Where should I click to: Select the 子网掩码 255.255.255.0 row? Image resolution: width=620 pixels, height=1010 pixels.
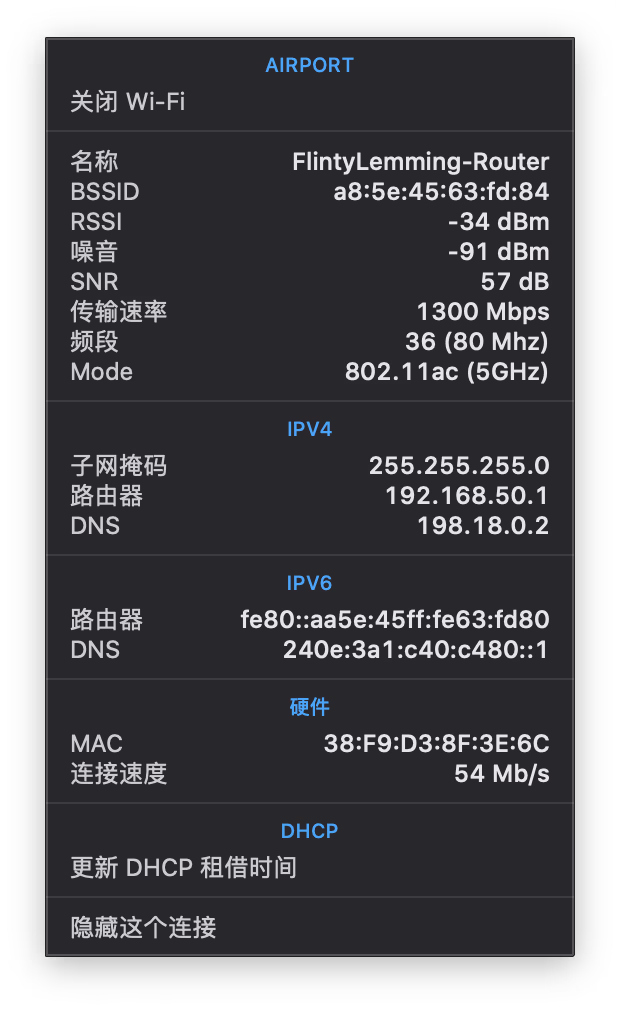[x=310, y=466]
